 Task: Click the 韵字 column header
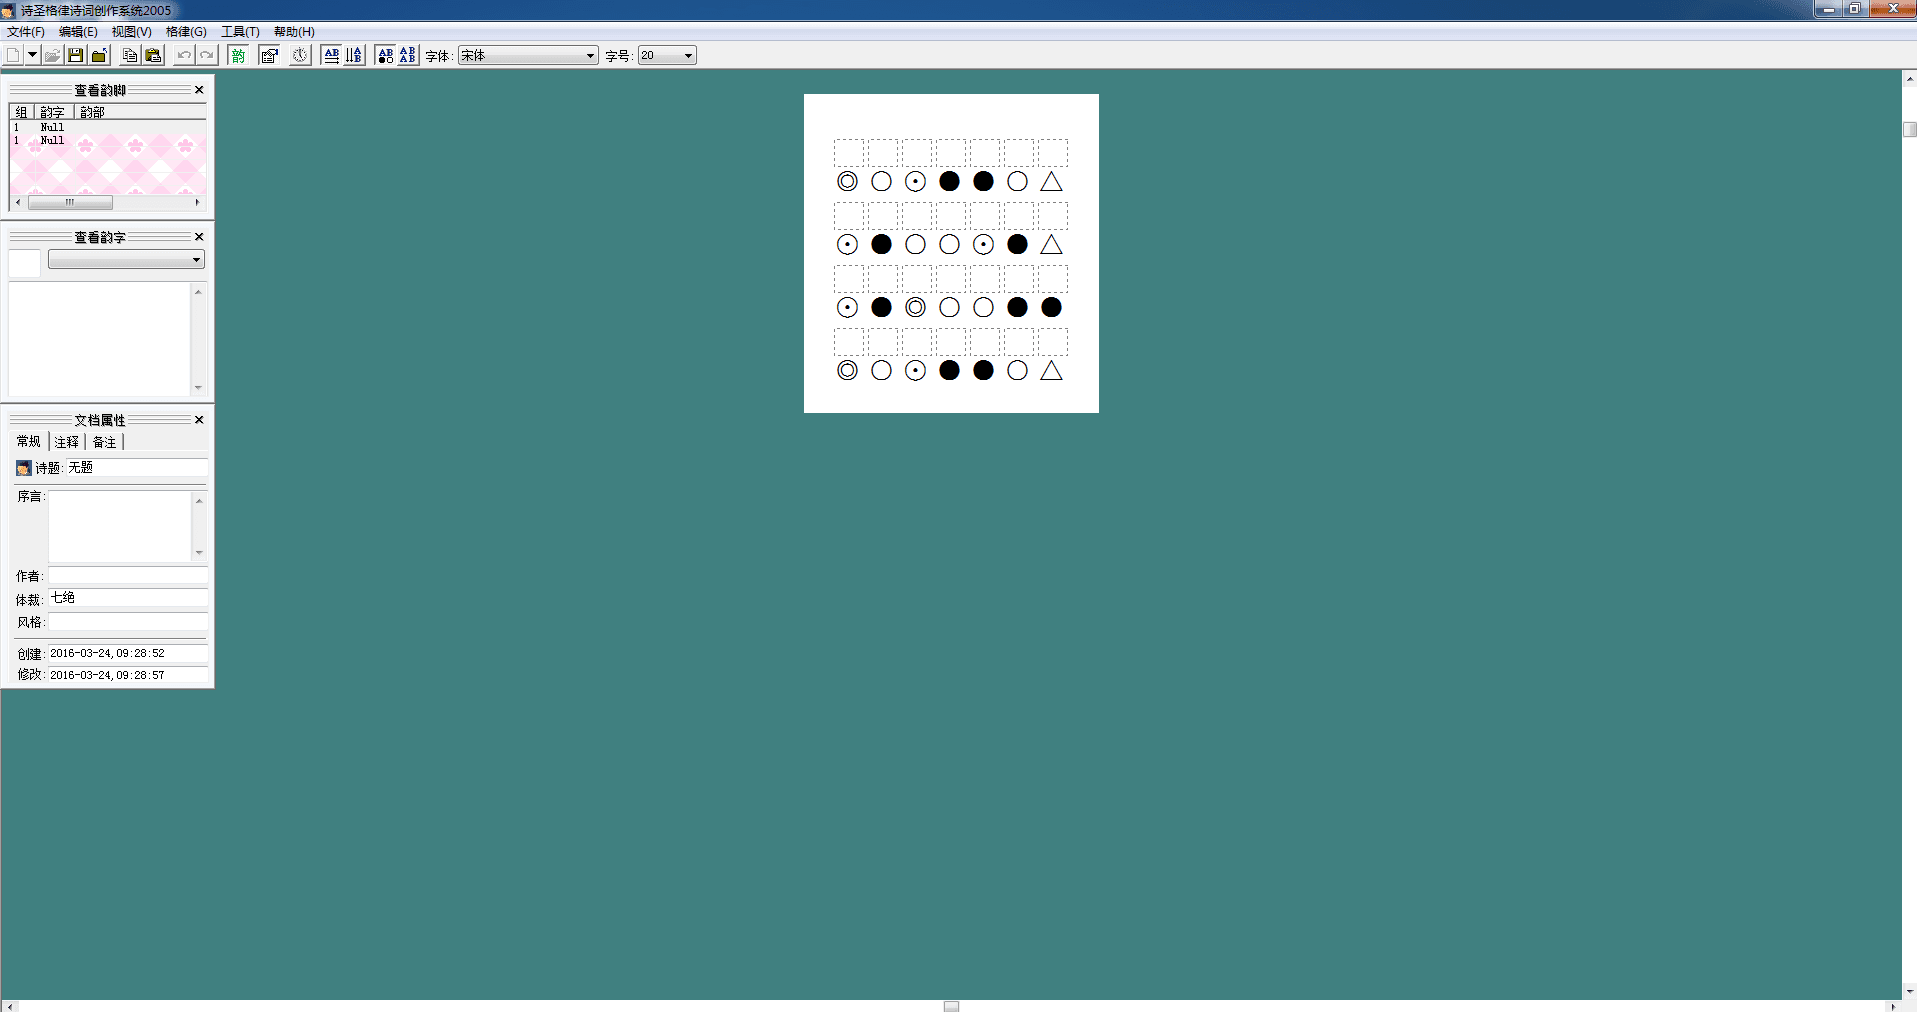54,112
